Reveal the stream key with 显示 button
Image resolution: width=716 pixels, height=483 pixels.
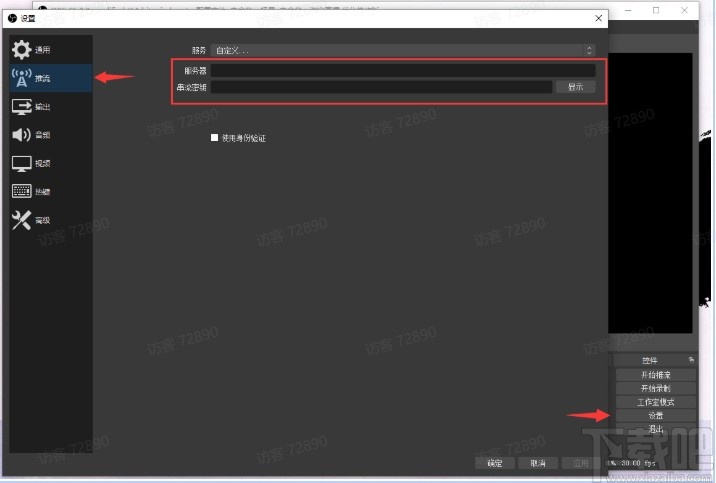(x=575, y=87)
